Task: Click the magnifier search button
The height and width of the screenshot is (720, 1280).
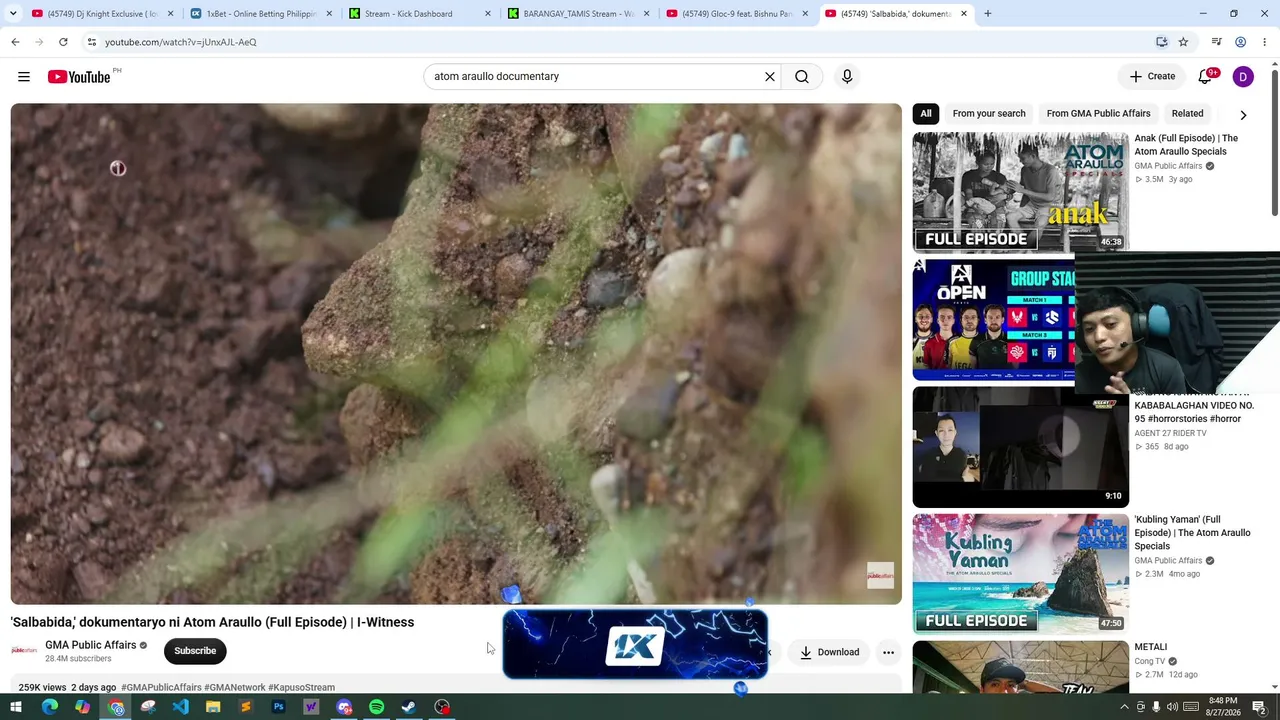Action: (x=802, y=77)
